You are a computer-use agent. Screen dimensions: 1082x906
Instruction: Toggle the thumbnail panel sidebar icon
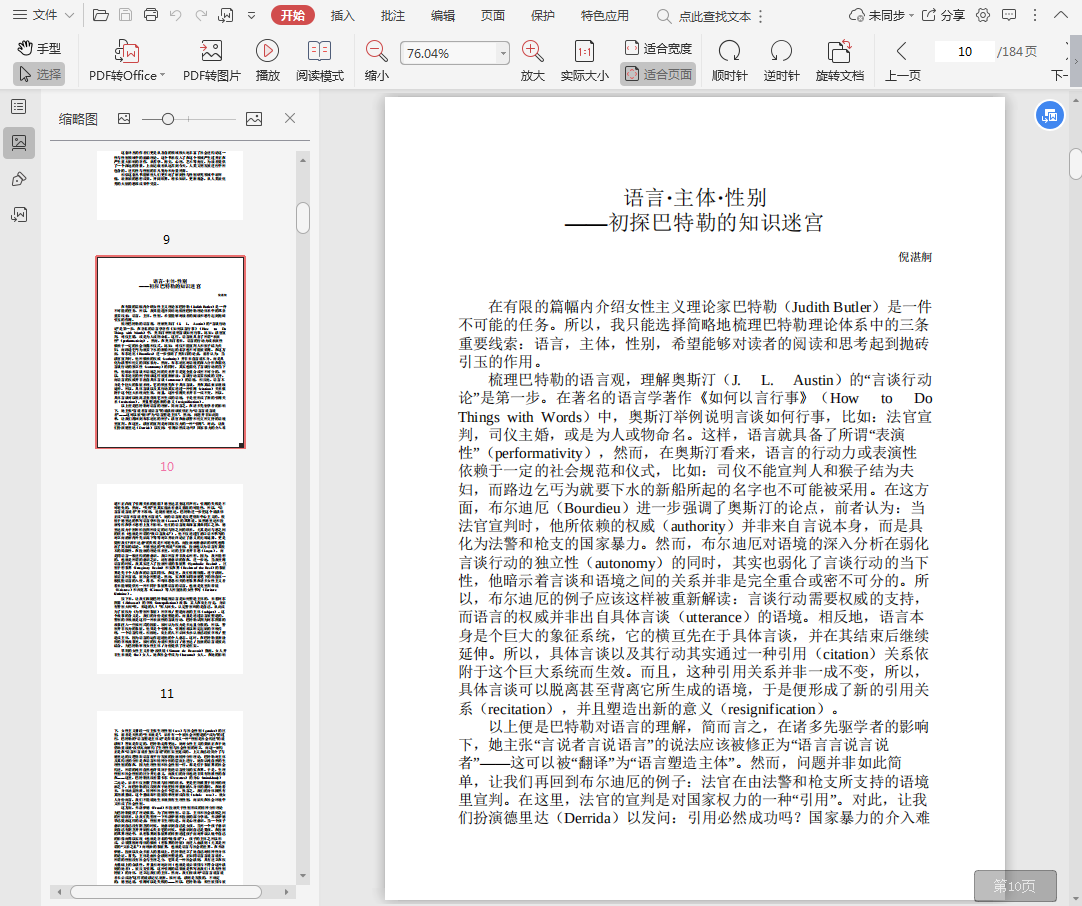pos(19,143)
